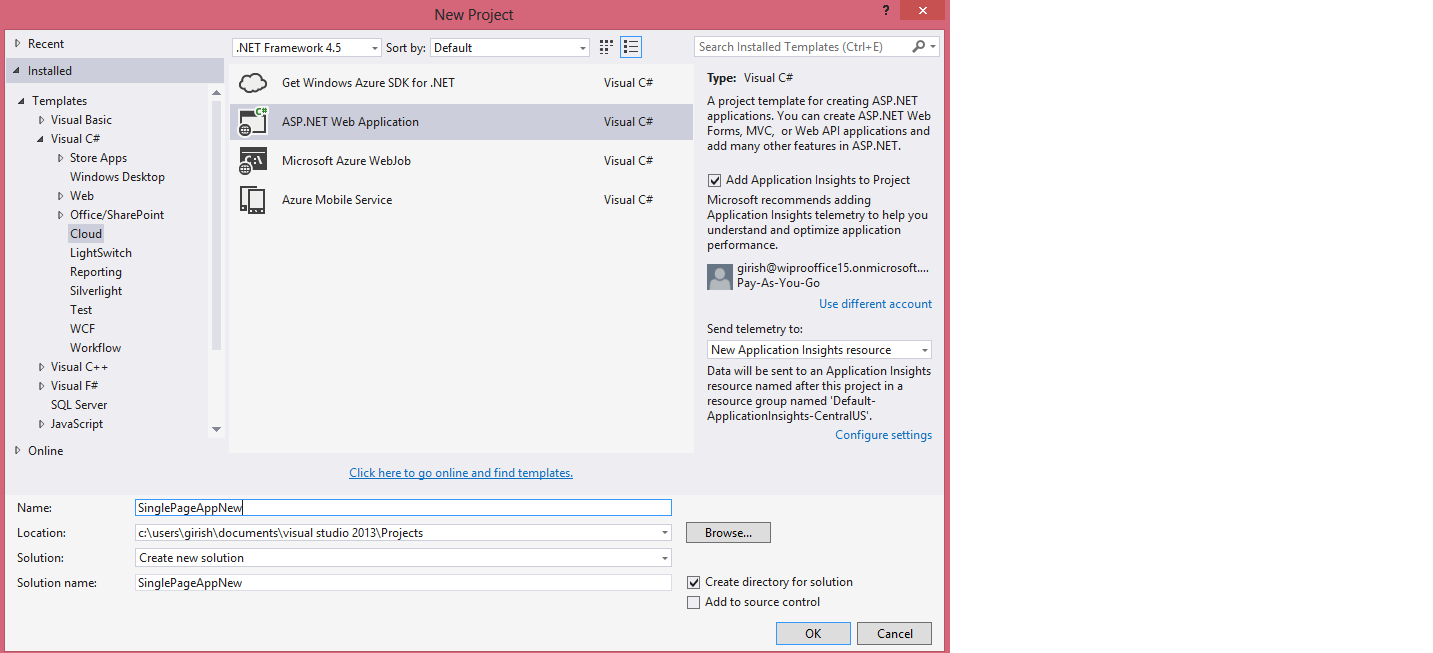The width and height of the screenshot is (1433, 653).
Task: Select the LightSwitch category
Action: (101, 253)
